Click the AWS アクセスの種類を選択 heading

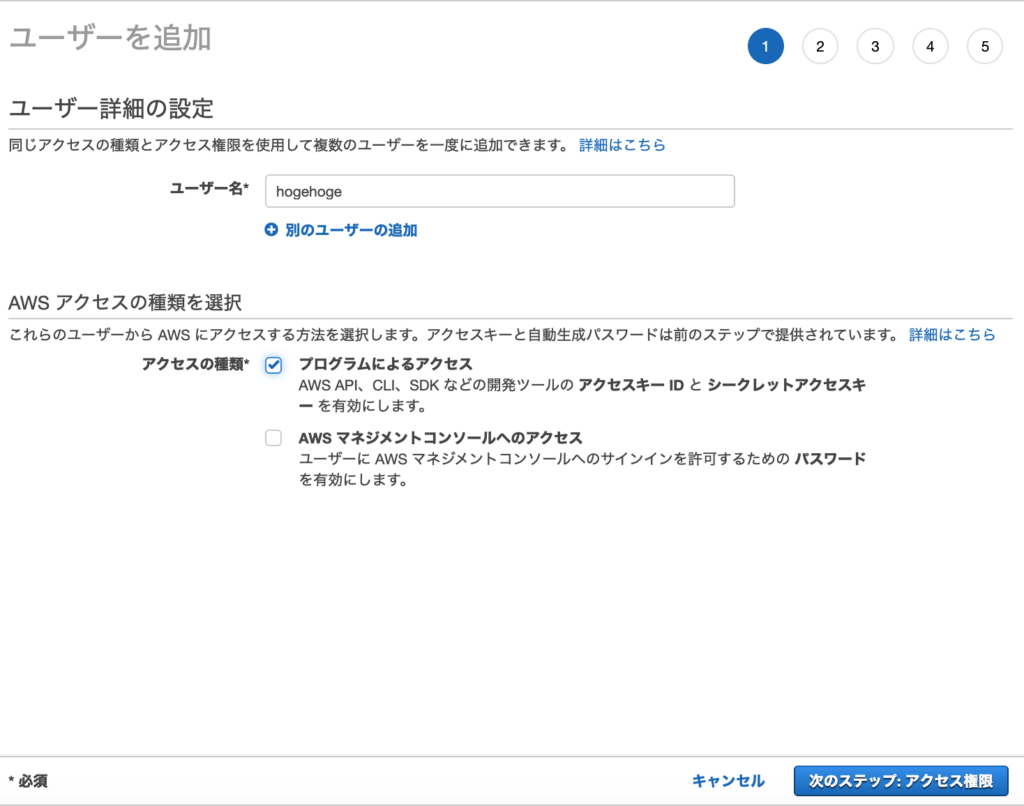click(x=125, y=302)
